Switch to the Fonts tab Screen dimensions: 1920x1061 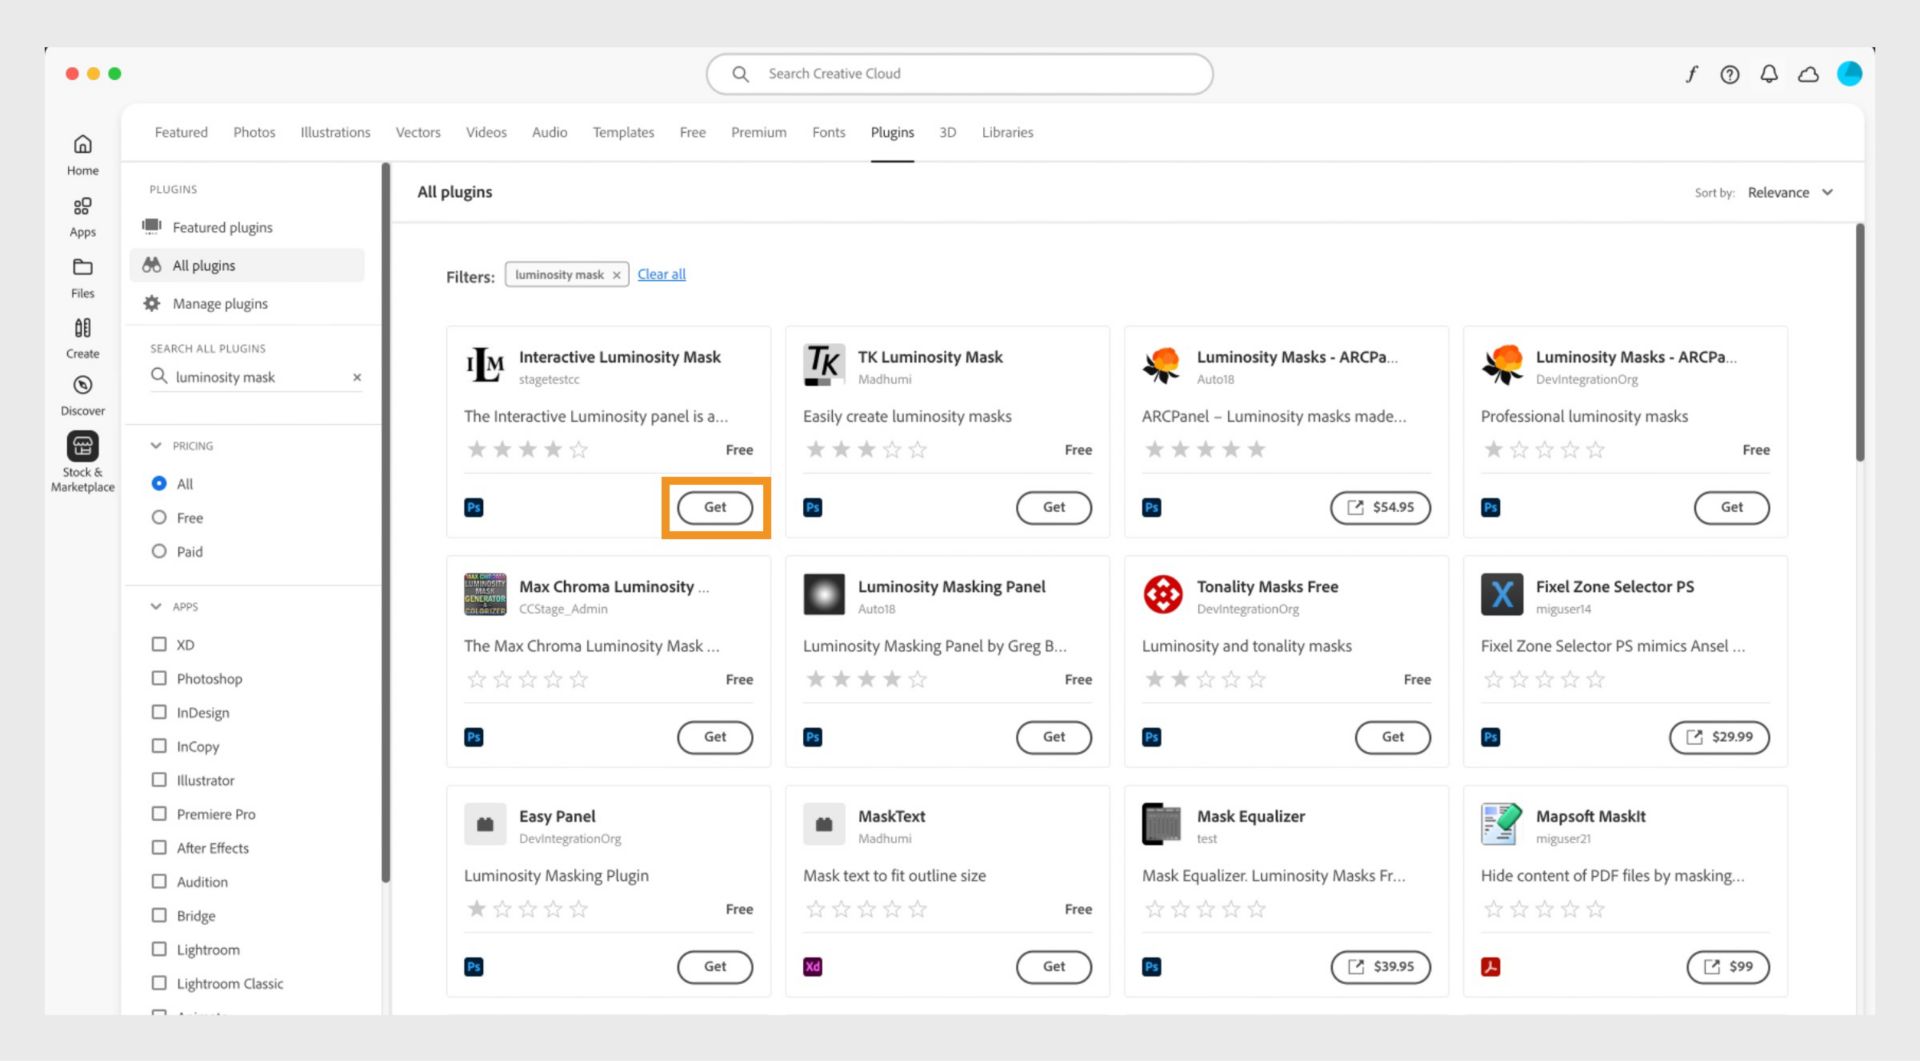tap(828, 132)
